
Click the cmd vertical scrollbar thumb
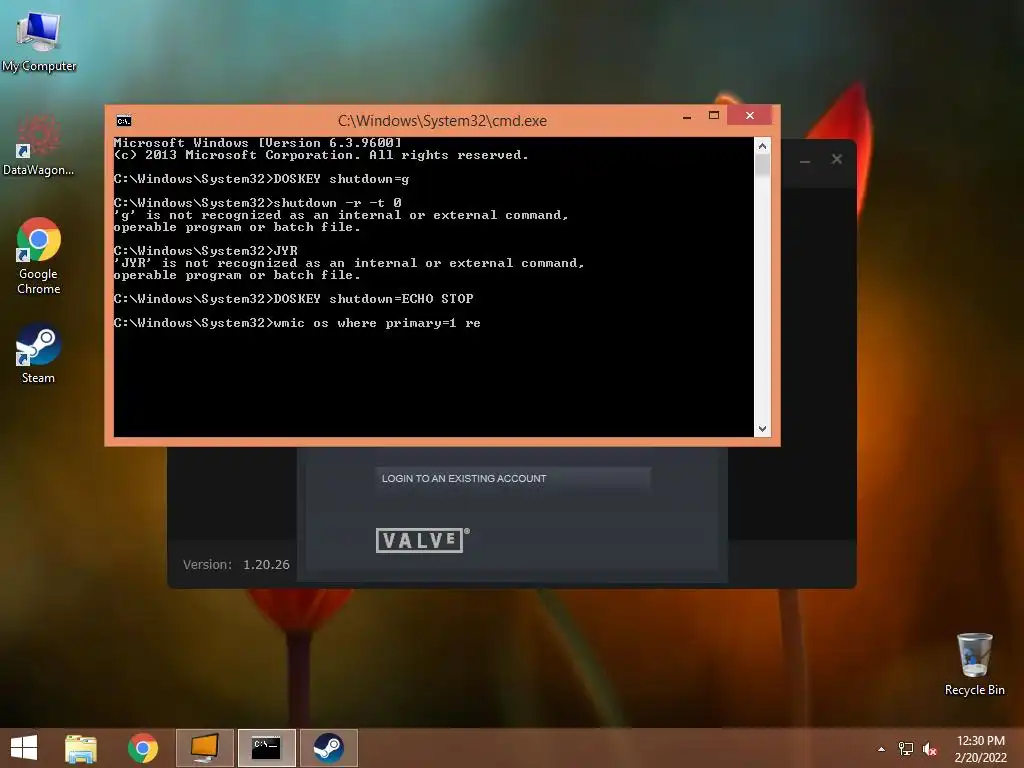click(x=762, y=166)
